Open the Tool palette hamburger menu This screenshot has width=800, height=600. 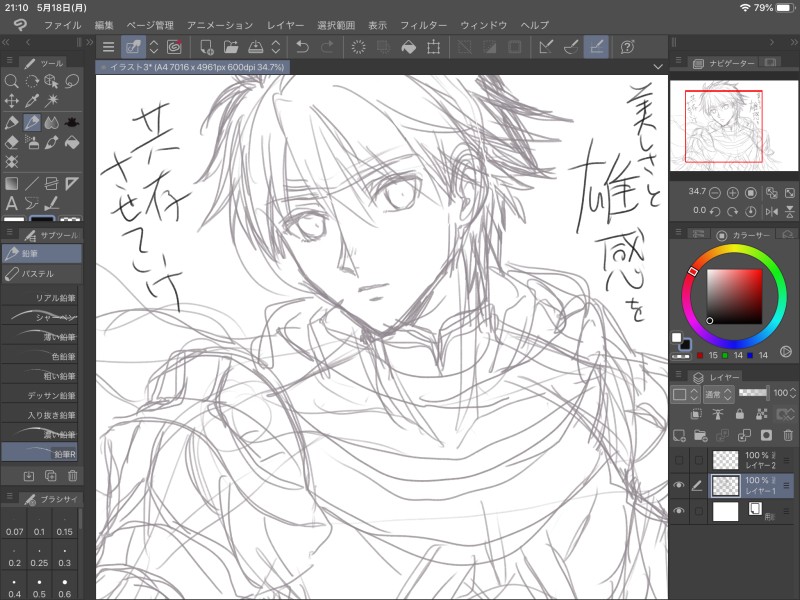9,60
